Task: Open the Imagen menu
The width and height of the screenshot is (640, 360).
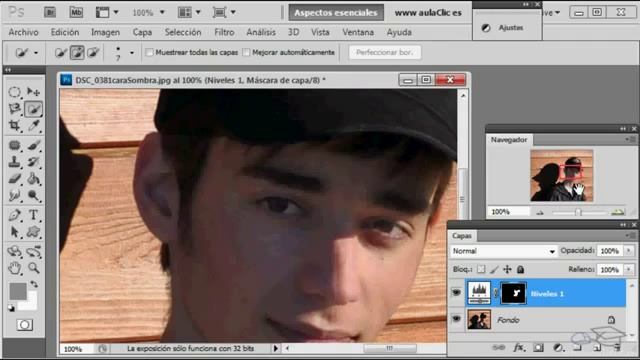Action: pyautogui.click(x=105, y=32)
